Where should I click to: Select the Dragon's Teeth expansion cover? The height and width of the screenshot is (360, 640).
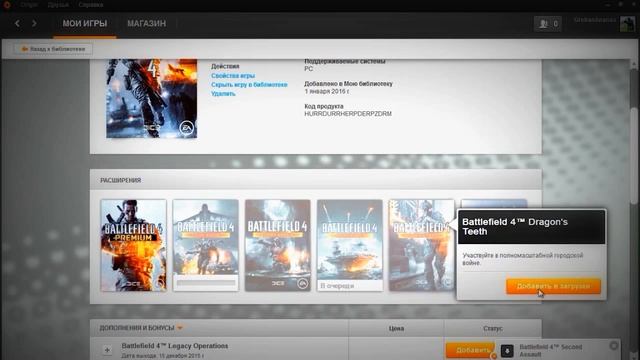coord(422,245)
